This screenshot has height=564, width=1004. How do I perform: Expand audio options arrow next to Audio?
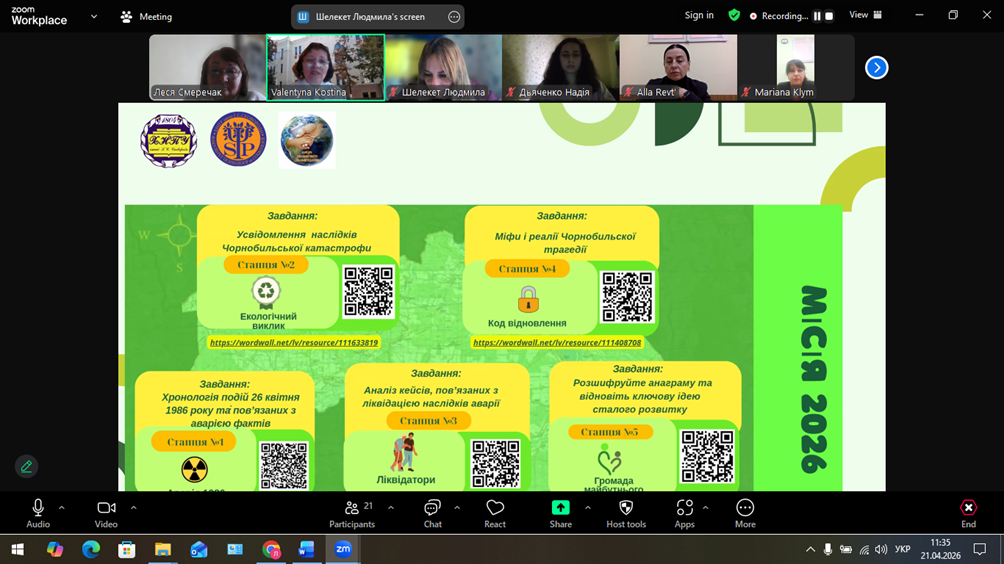(62, 508)
